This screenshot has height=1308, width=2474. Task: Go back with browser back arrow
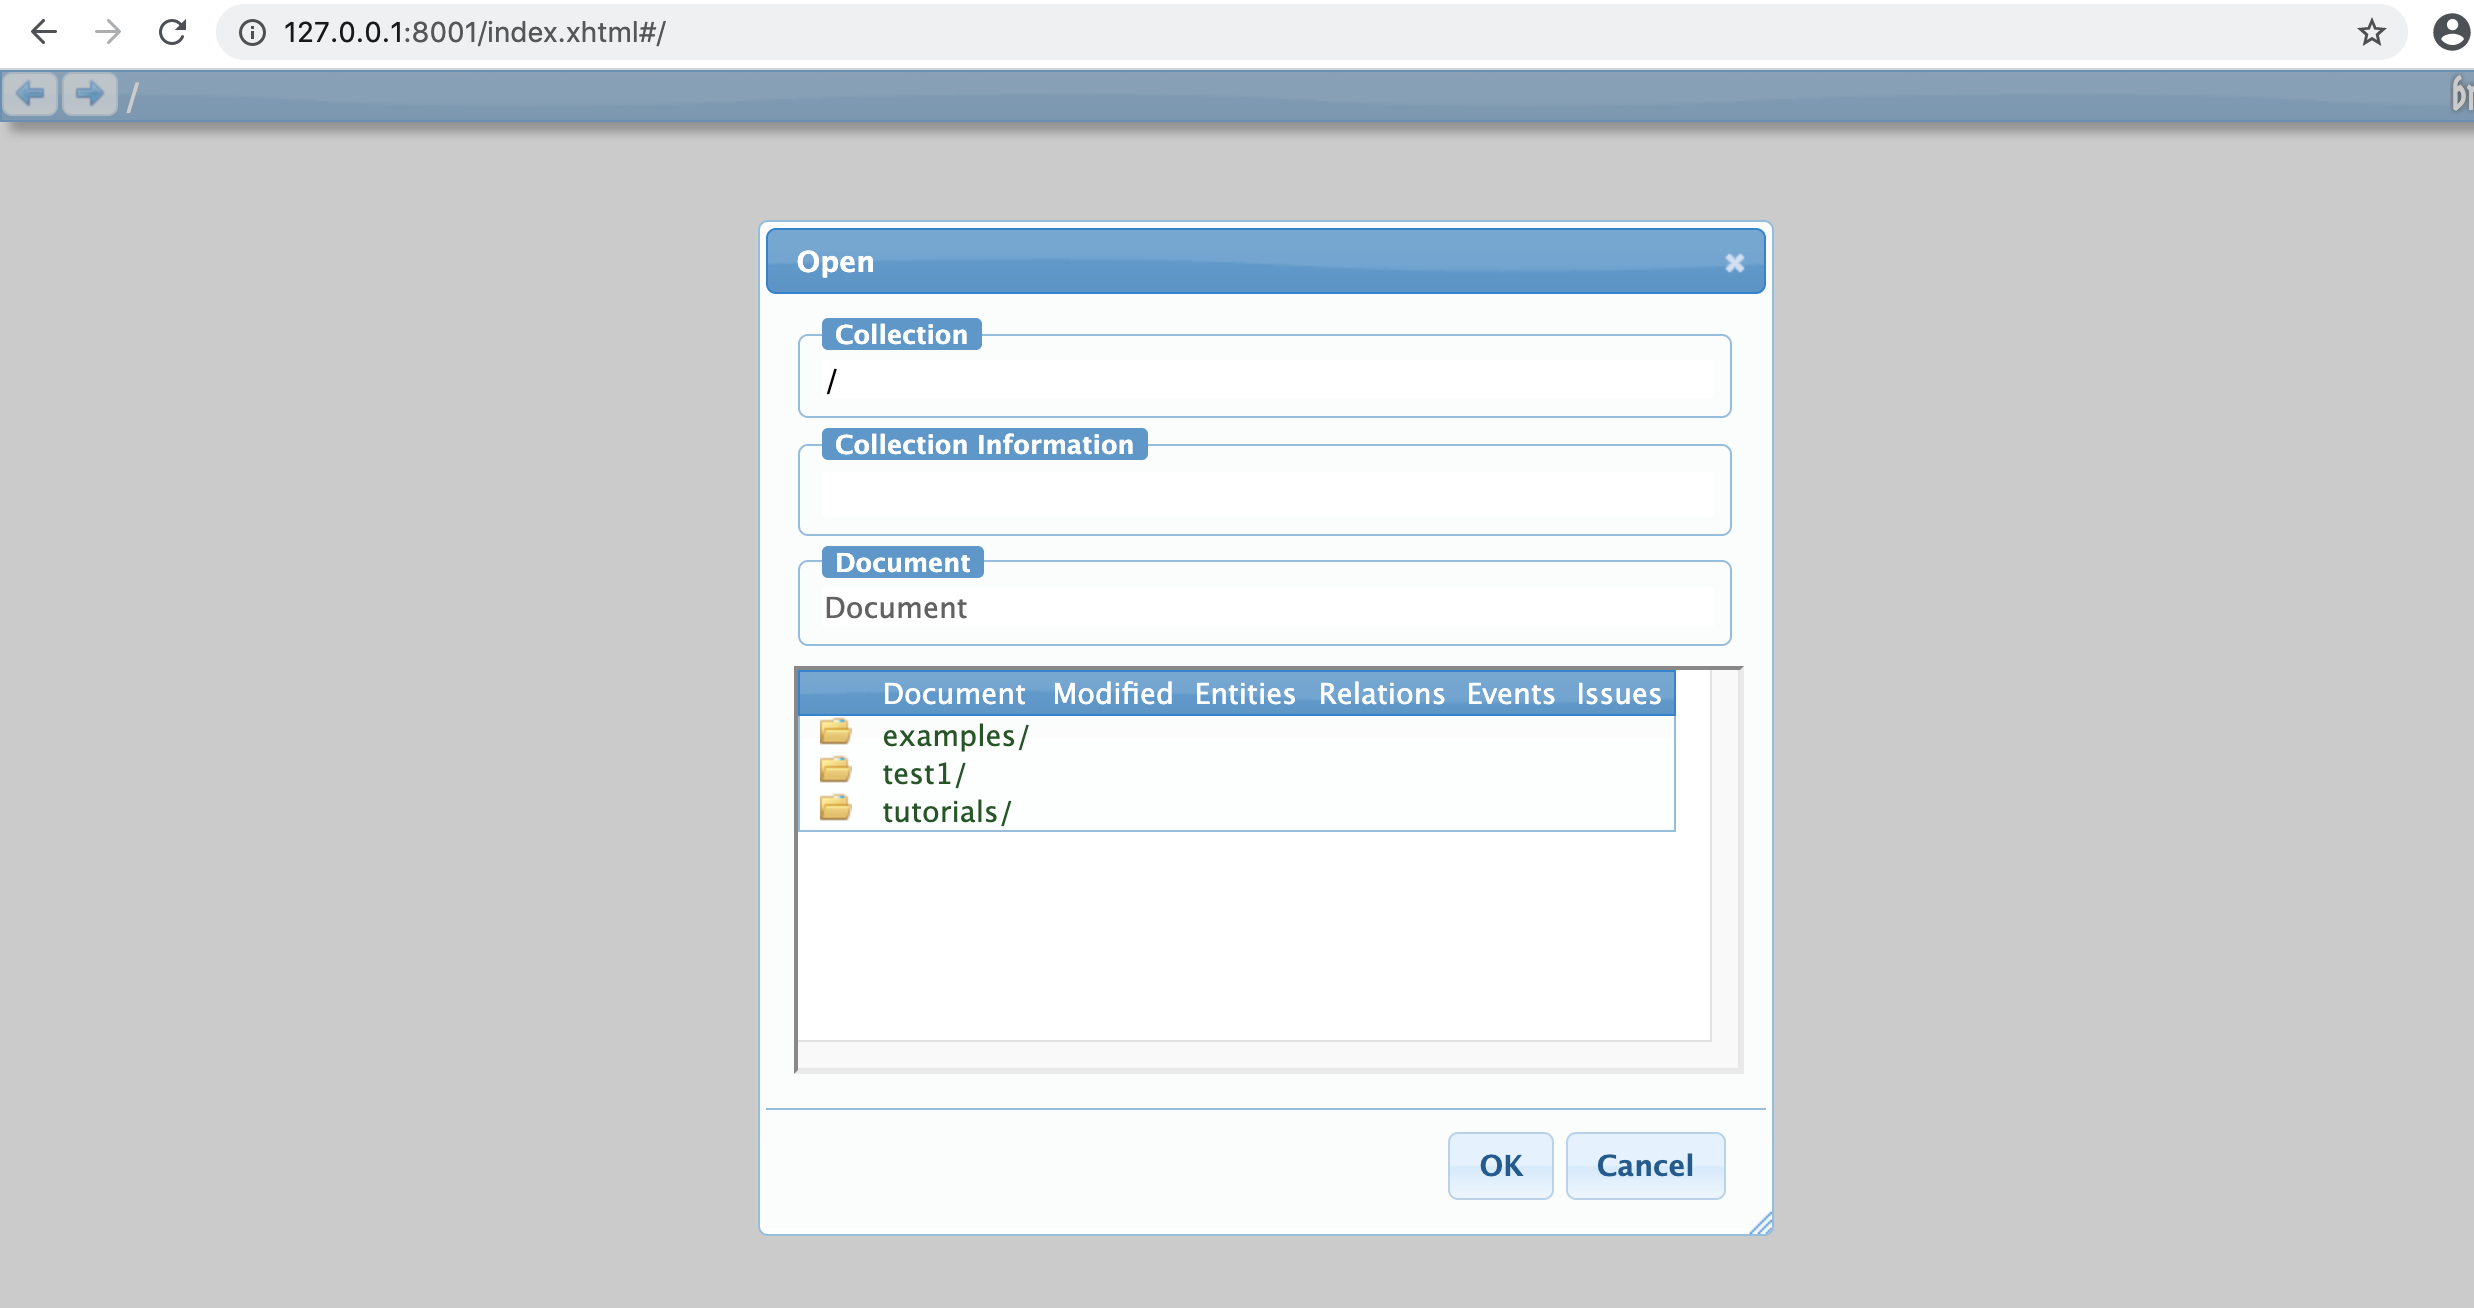coord(43,32)
